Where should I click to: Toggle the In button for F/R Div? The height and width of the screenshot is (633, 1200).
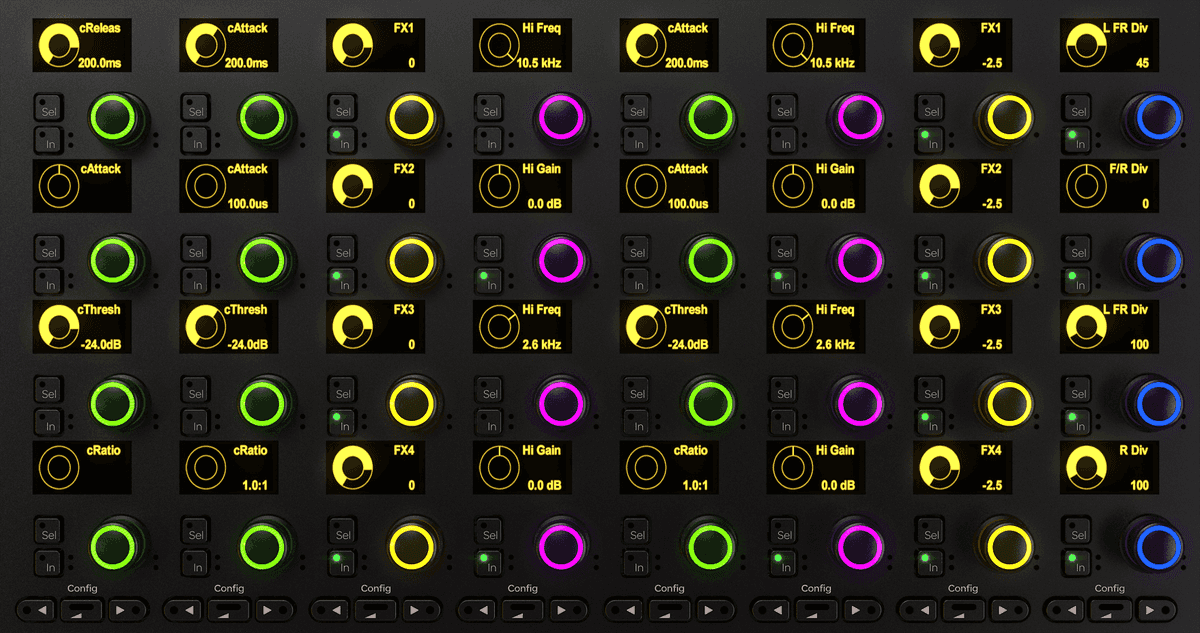(1076, 280)
